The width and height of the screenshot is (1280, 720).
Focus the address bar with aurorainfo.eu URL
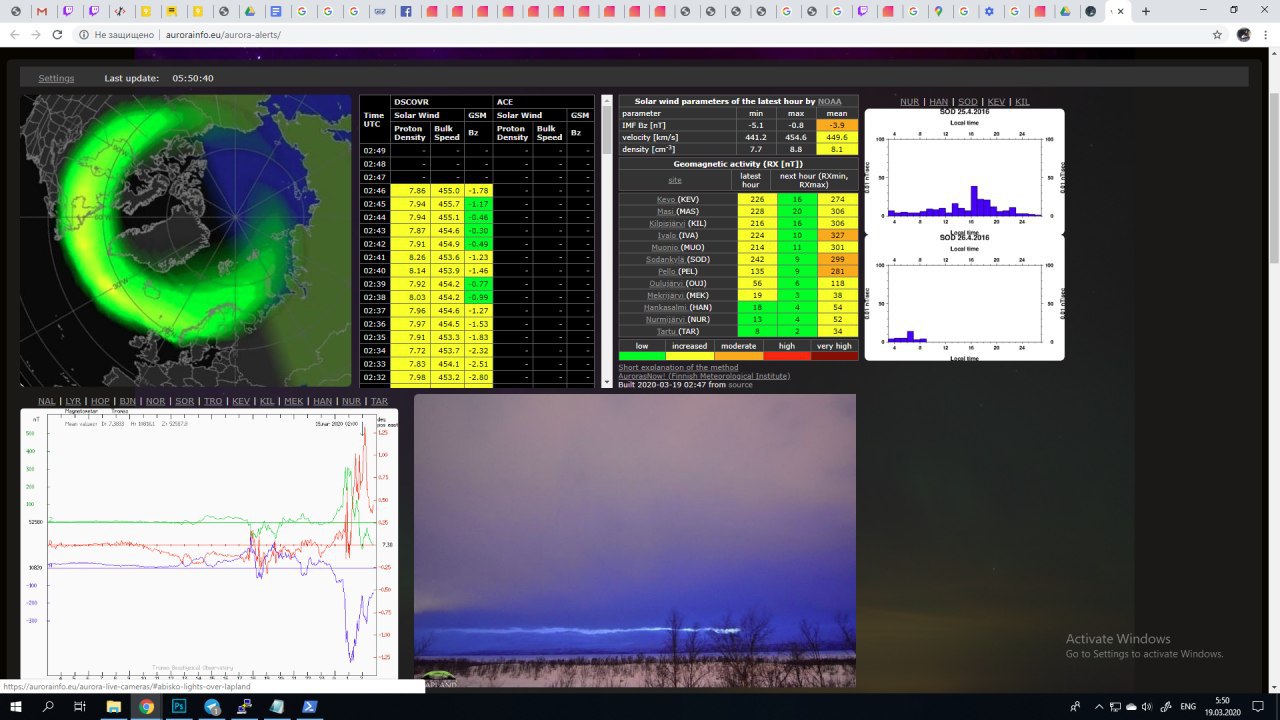pyautogui.click(x=640, y=34)
